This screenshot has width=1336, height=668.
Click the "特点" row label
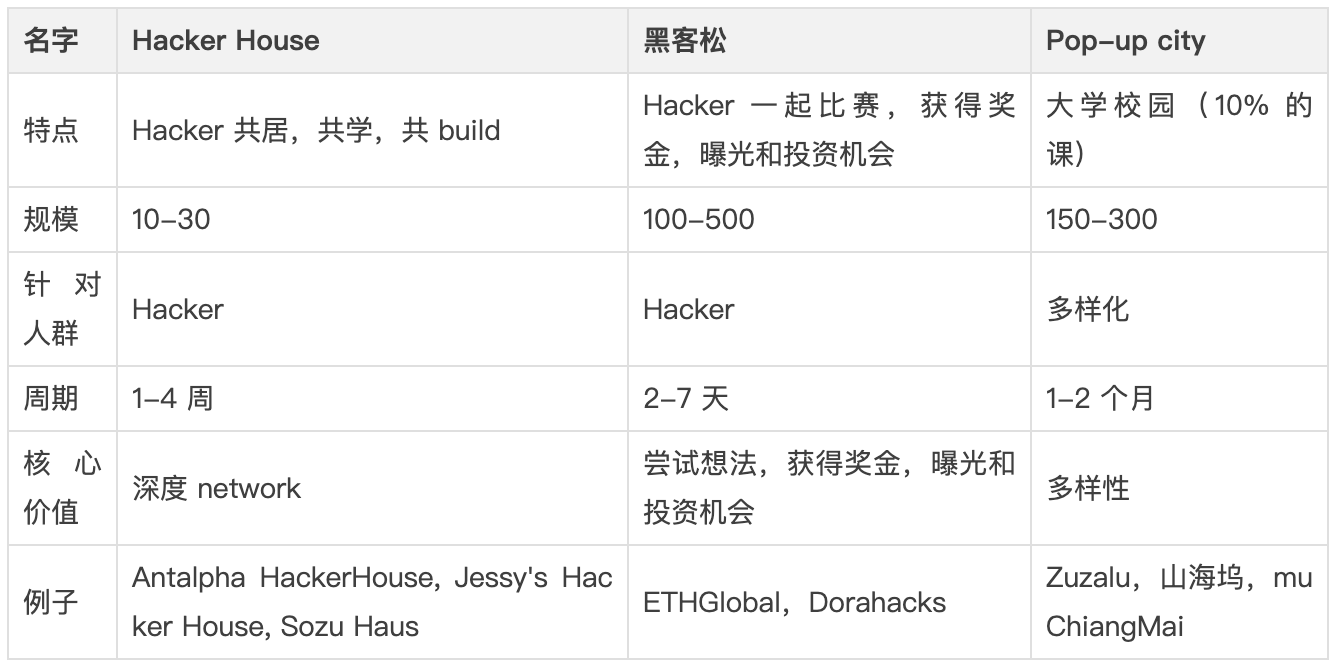pyautogui.click(x=51, y=131)
